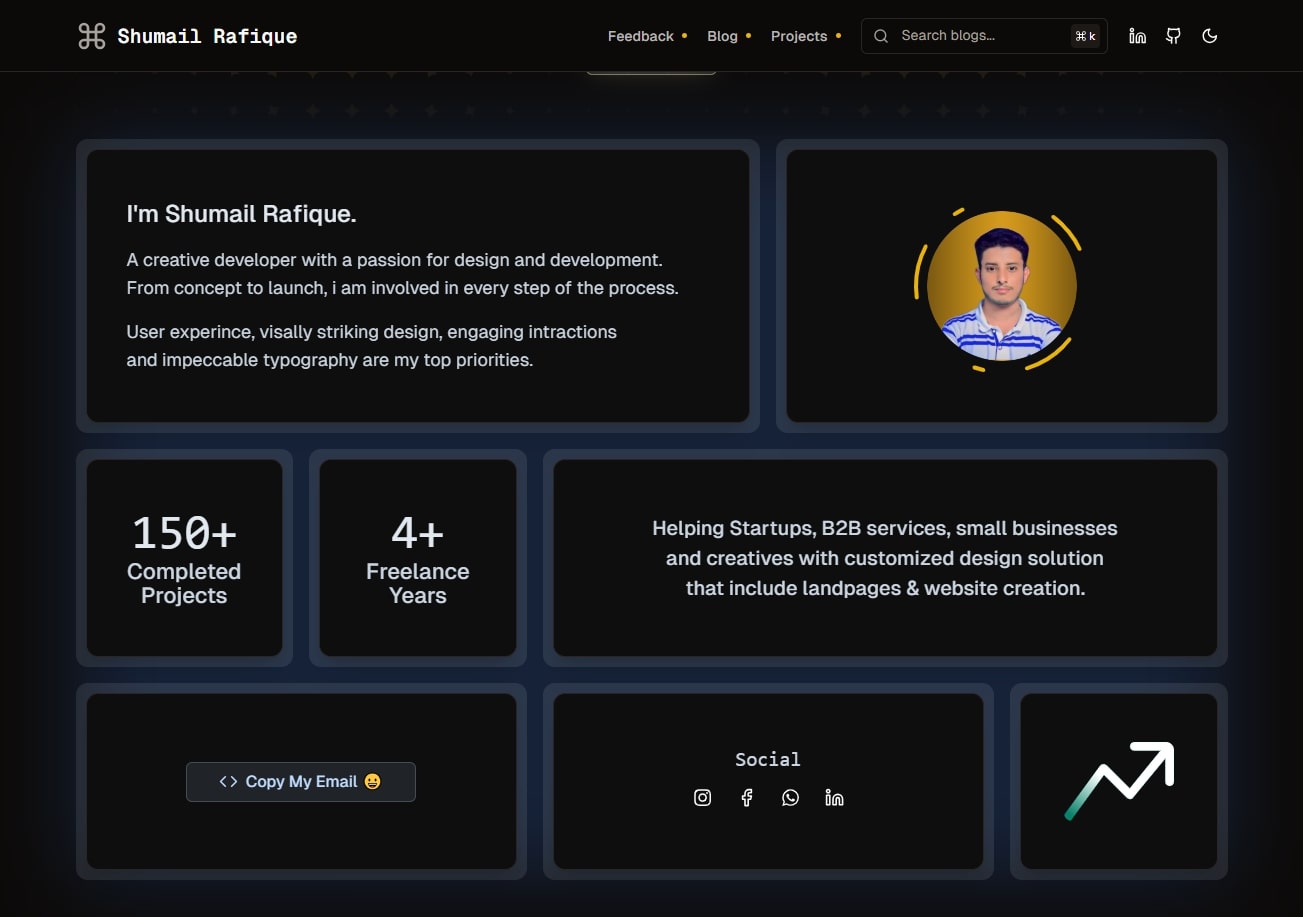Open the GitHub profile icon in header
This screenshot has width=1303, height=917.
point(1172,35)
